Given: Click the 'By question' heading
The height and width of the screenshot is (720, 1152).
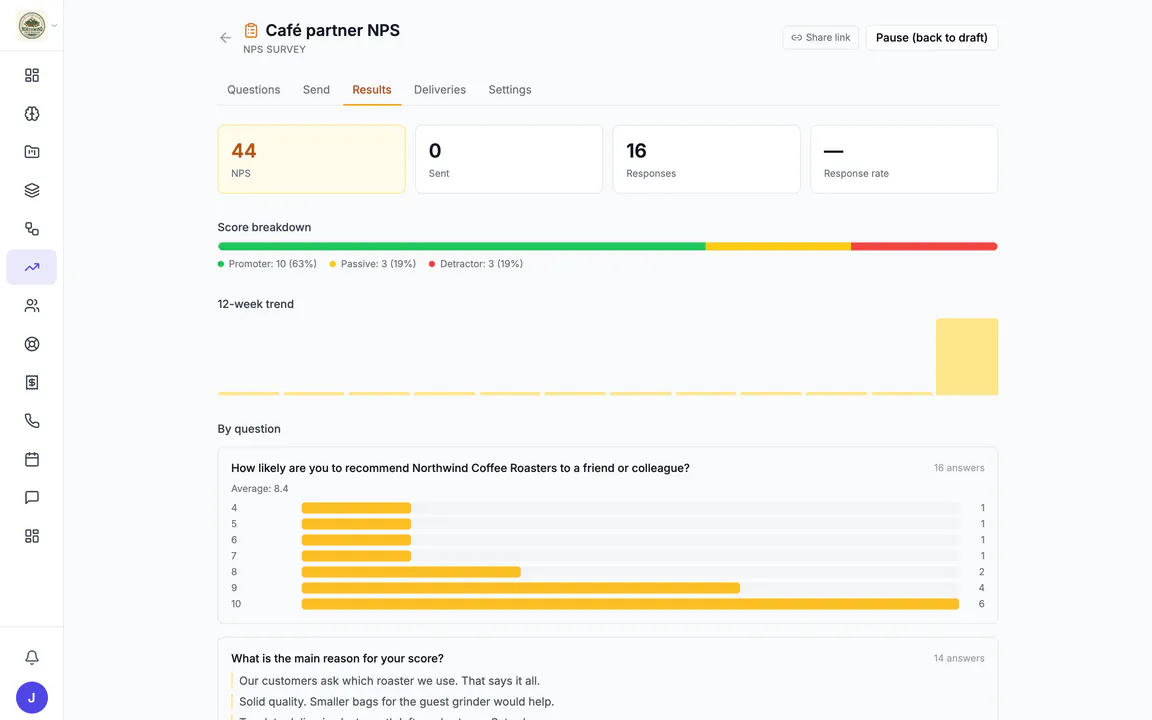Looking at the screenshot, I should pos(249,429).
